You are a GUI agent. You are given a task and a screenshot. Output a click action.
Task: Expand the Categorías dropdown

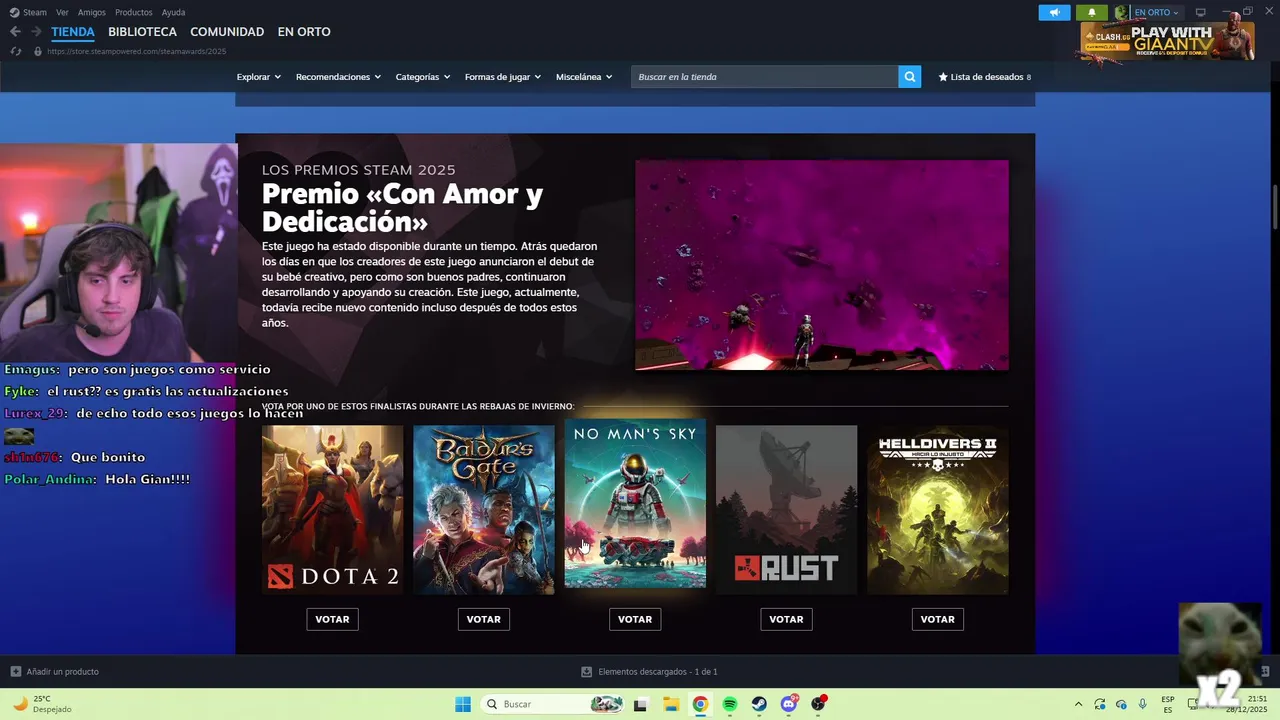(422, 77)
